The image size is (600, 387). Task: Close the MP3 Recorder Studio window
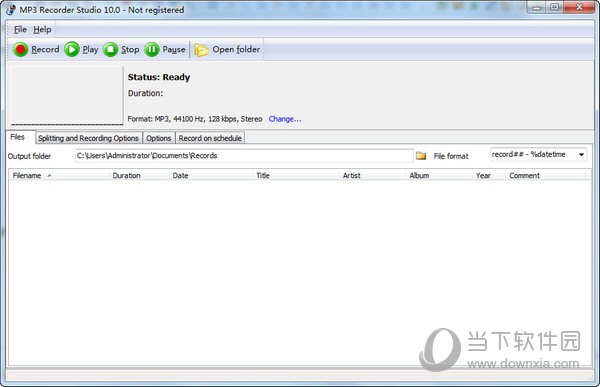tap(579, 8)
